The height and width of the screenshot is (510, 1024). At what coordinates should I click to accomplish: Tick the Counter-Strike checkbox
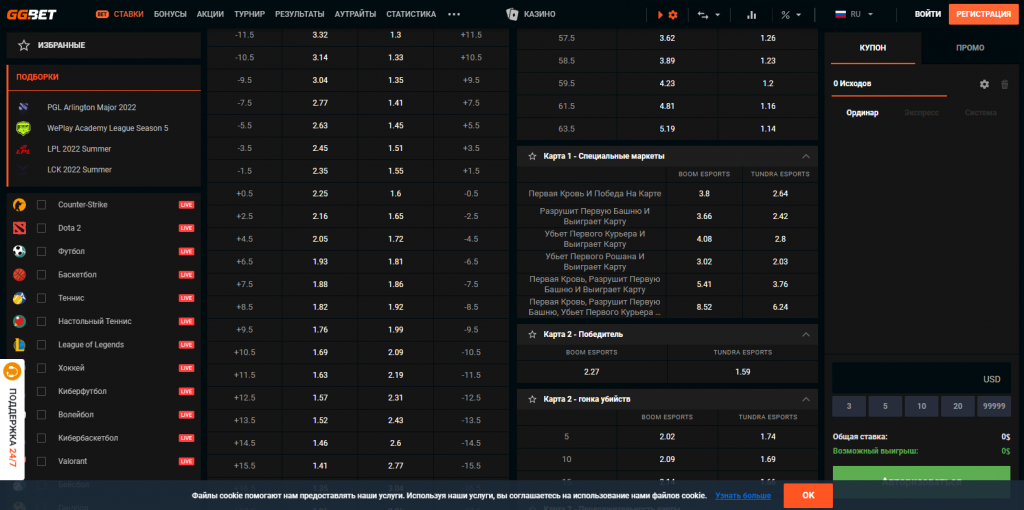[42, 205]
